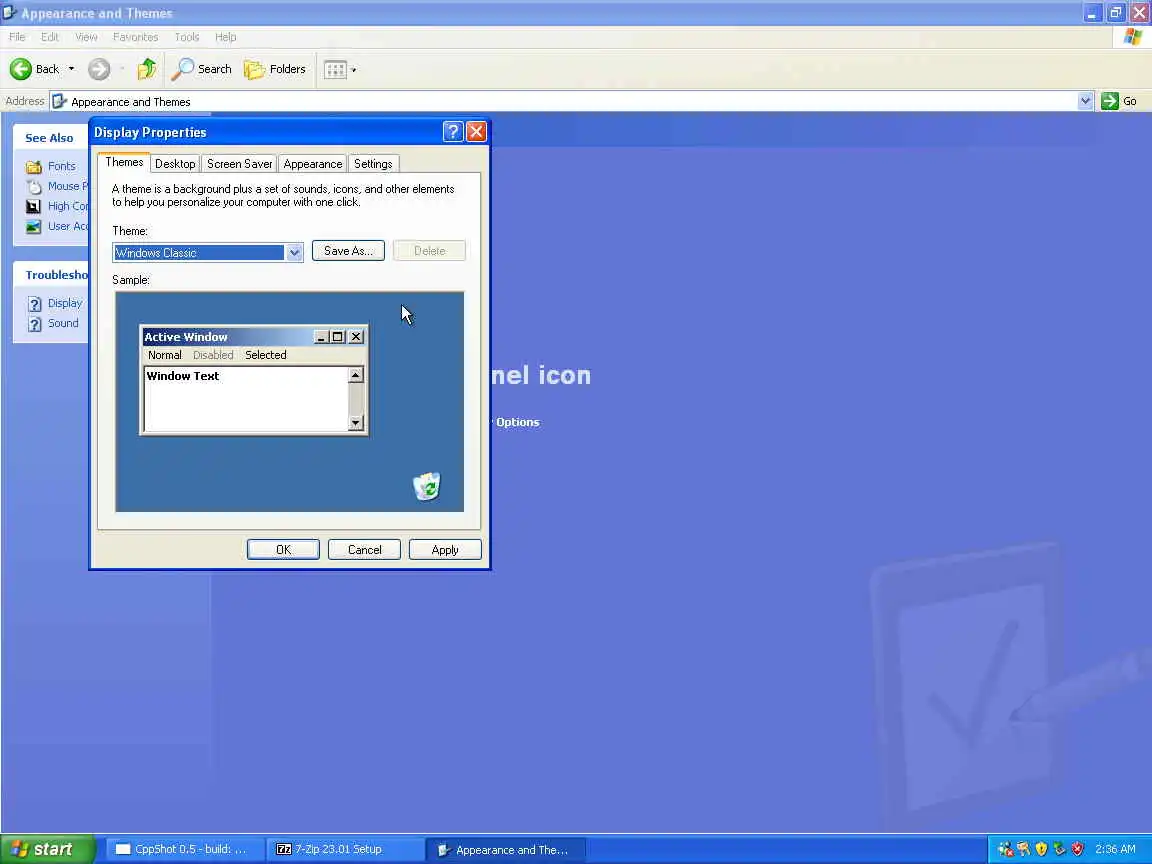Open Display troubleshooter link
The height and width of the screenshot is (864, 1152).
tap(65, 303)
